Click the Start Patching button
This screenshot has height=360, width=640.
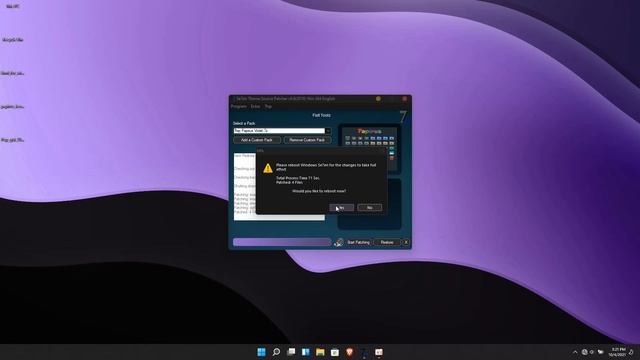click(x=358, y=242)
